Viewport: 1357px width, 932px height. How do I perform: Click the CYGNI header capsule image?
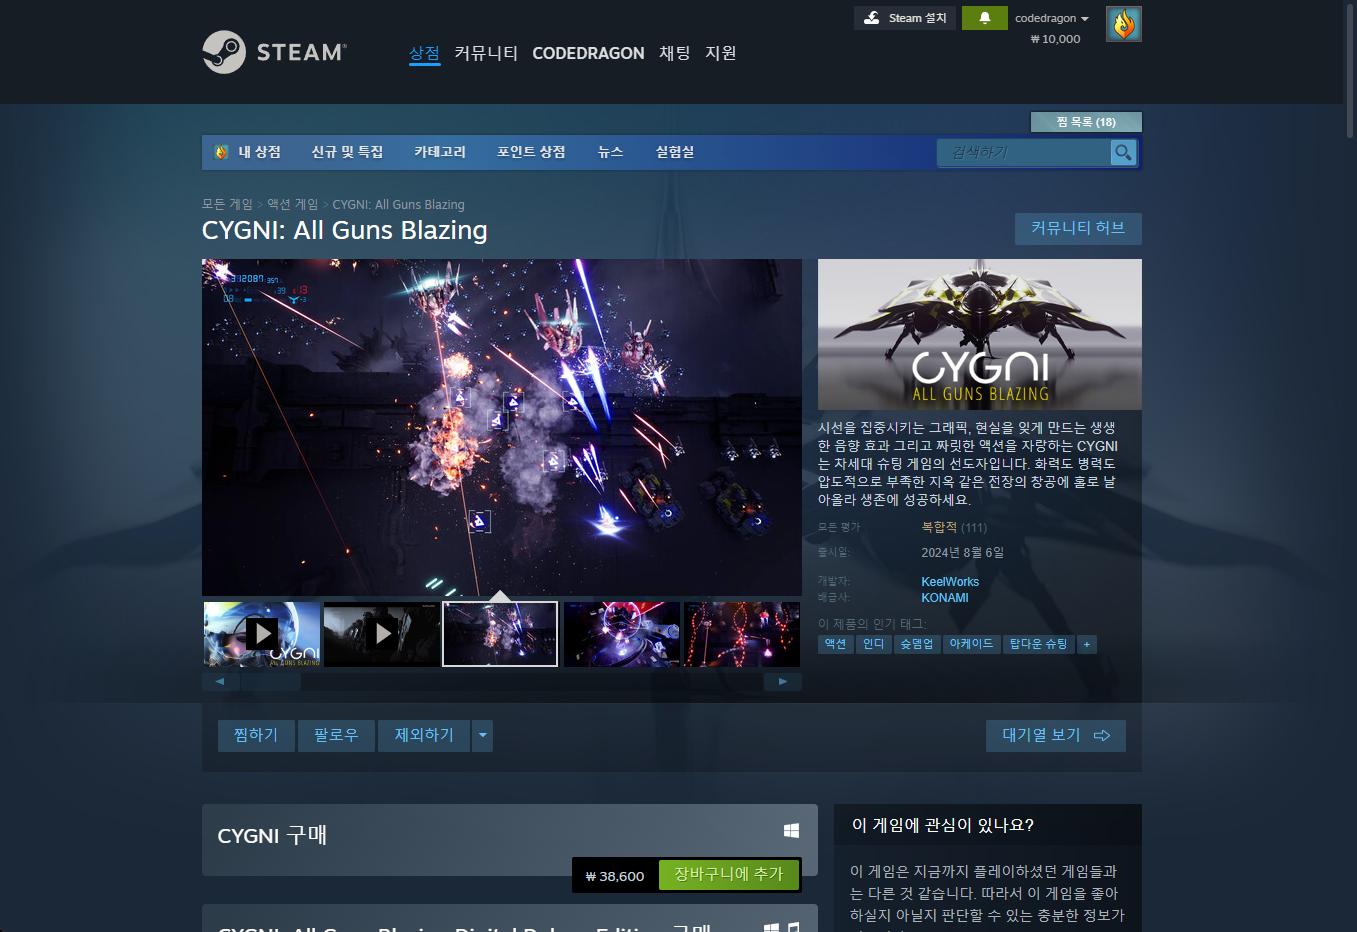(x=980, y=334)
